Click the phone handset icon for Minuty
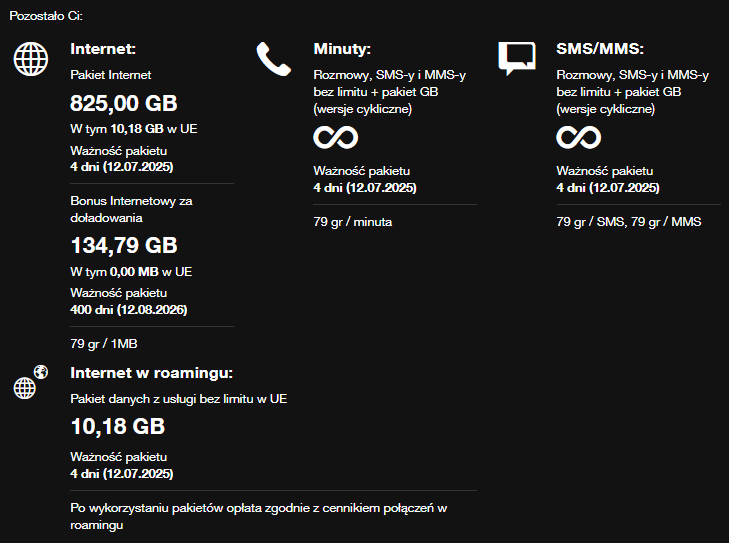729x543 pixels. [x=272, y=59]
